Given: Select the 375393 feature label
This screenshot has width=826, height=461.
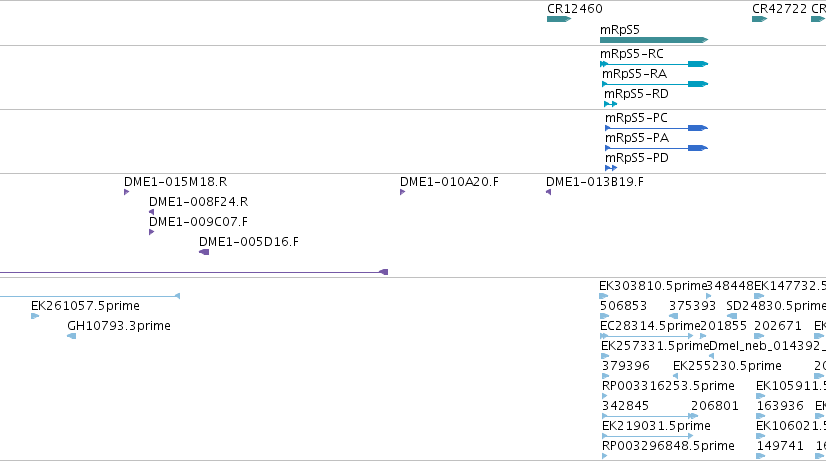Looking at the screenshot, I should click(x=692, y=306).
